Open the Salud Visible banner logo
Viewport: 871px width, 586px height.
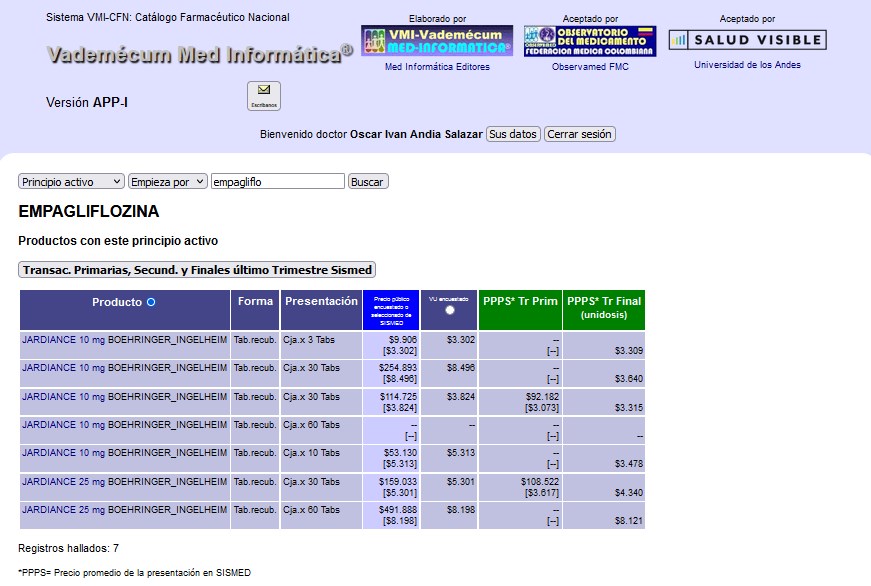pyautogui.click(x=748, y=40)
